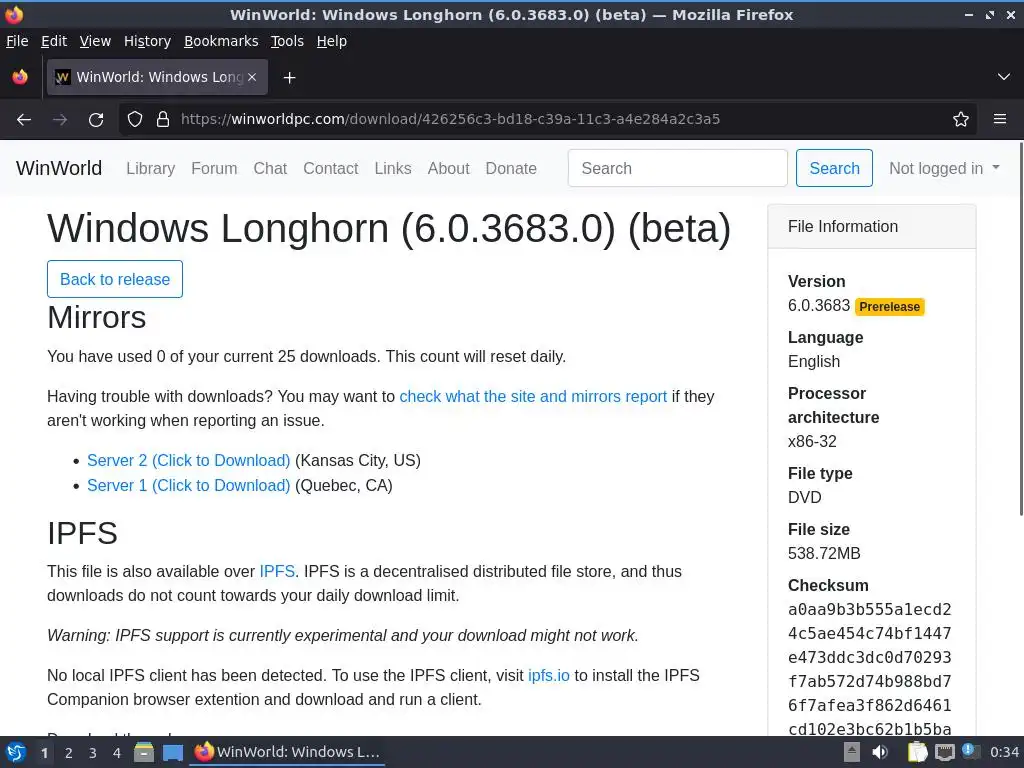Open the Donate nav link
Screen dimensions: 1024x768
[x=511, y=168]
